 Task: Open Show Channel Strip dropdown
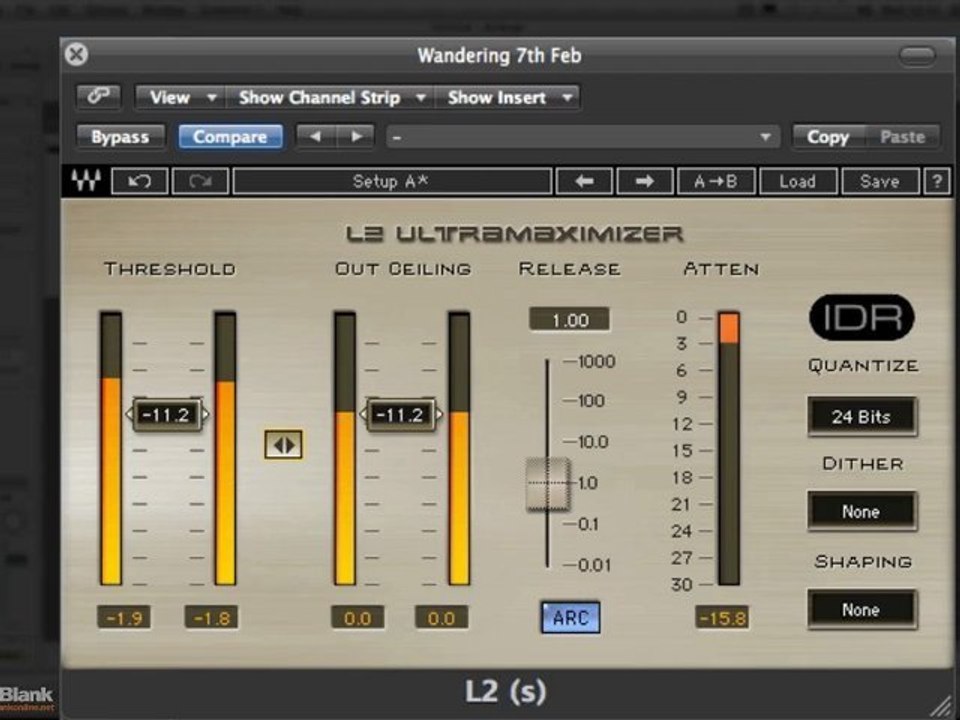click(331, 97)
